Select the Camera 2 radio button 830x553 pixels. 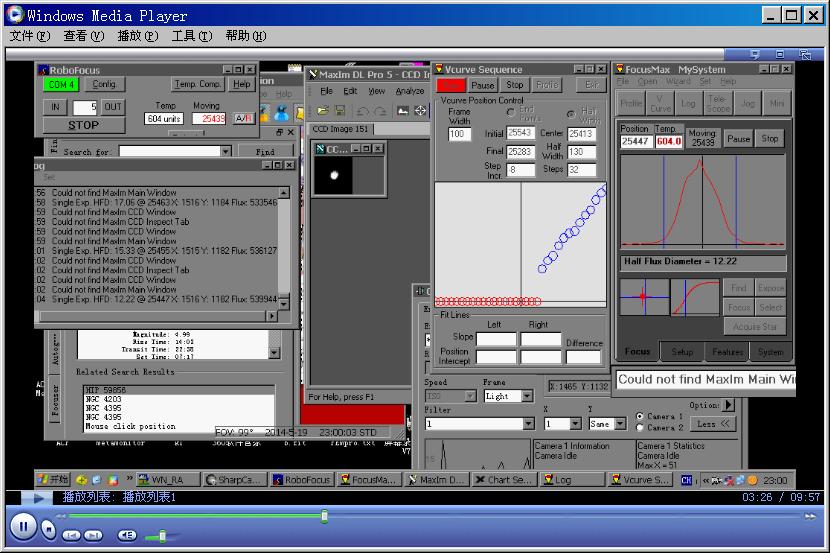tap(639, 428)
